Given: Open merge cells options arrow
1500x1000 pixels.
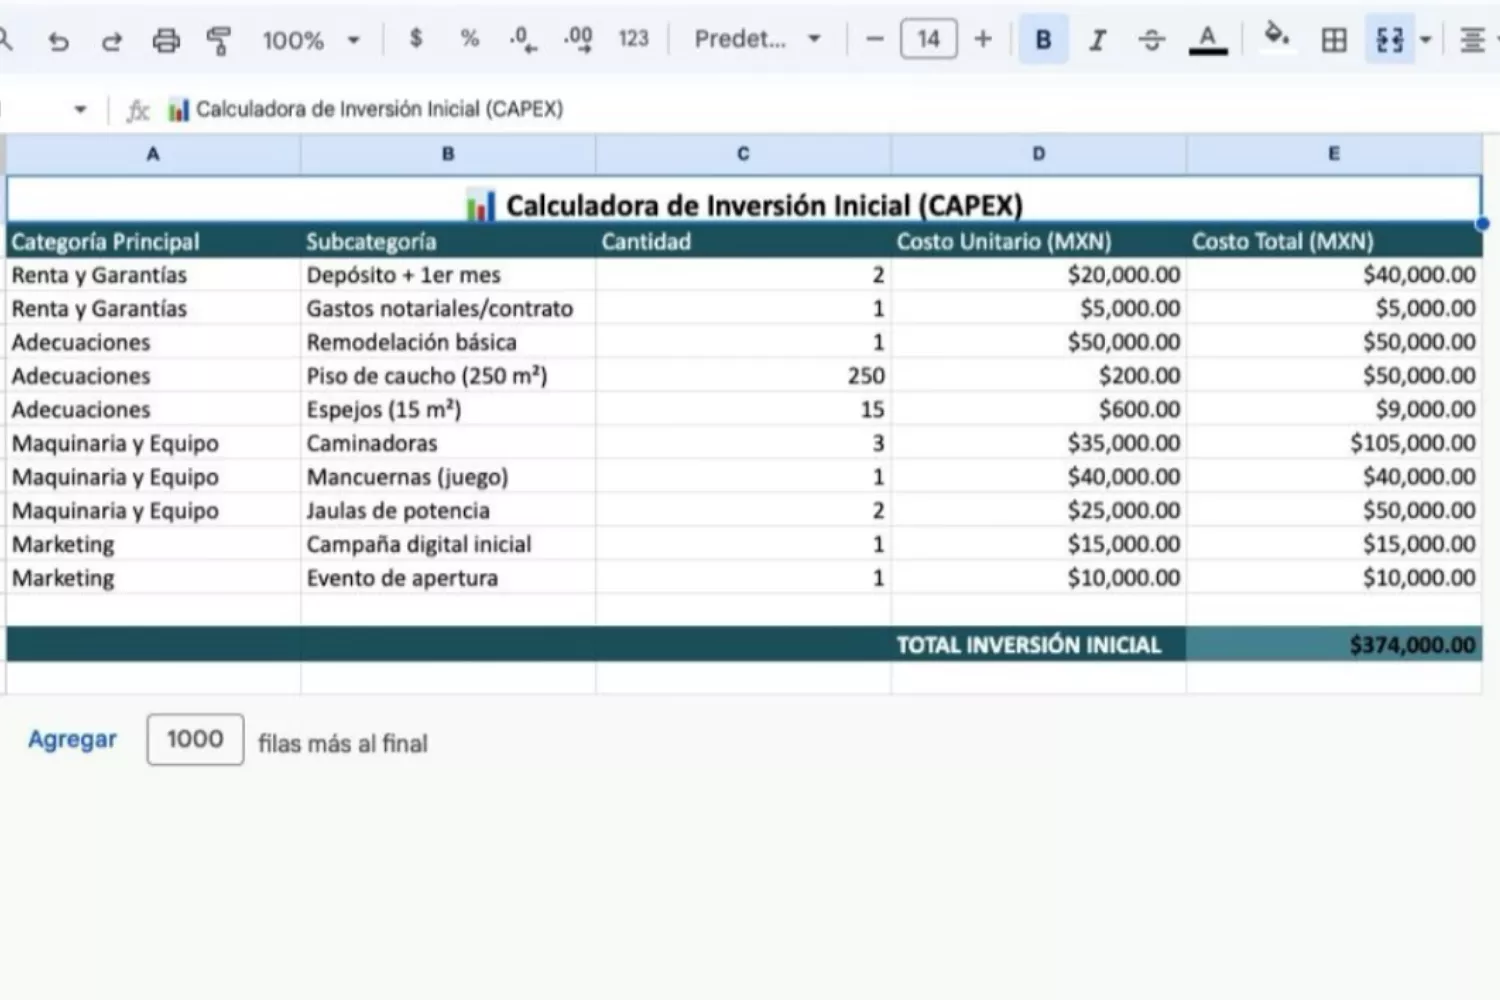Looking at the screenshot, I should pos(1426,40).
